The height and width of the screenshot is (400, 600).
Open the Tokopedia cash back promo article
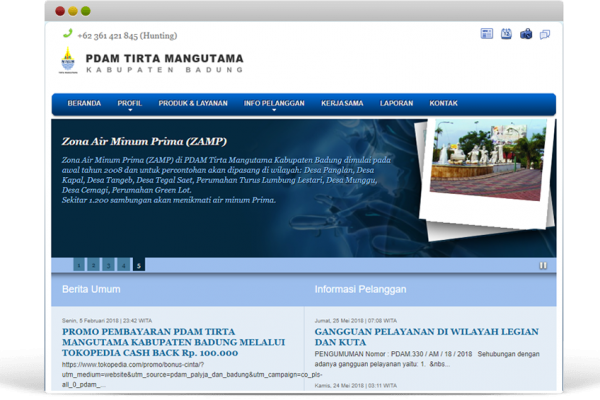[x=173, y=342]
